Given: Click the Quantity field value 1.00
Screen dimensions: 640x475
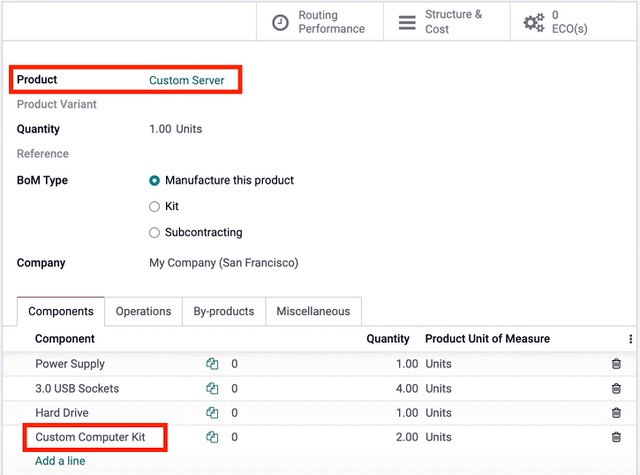Looking at the screenshot, I should 160,129.
